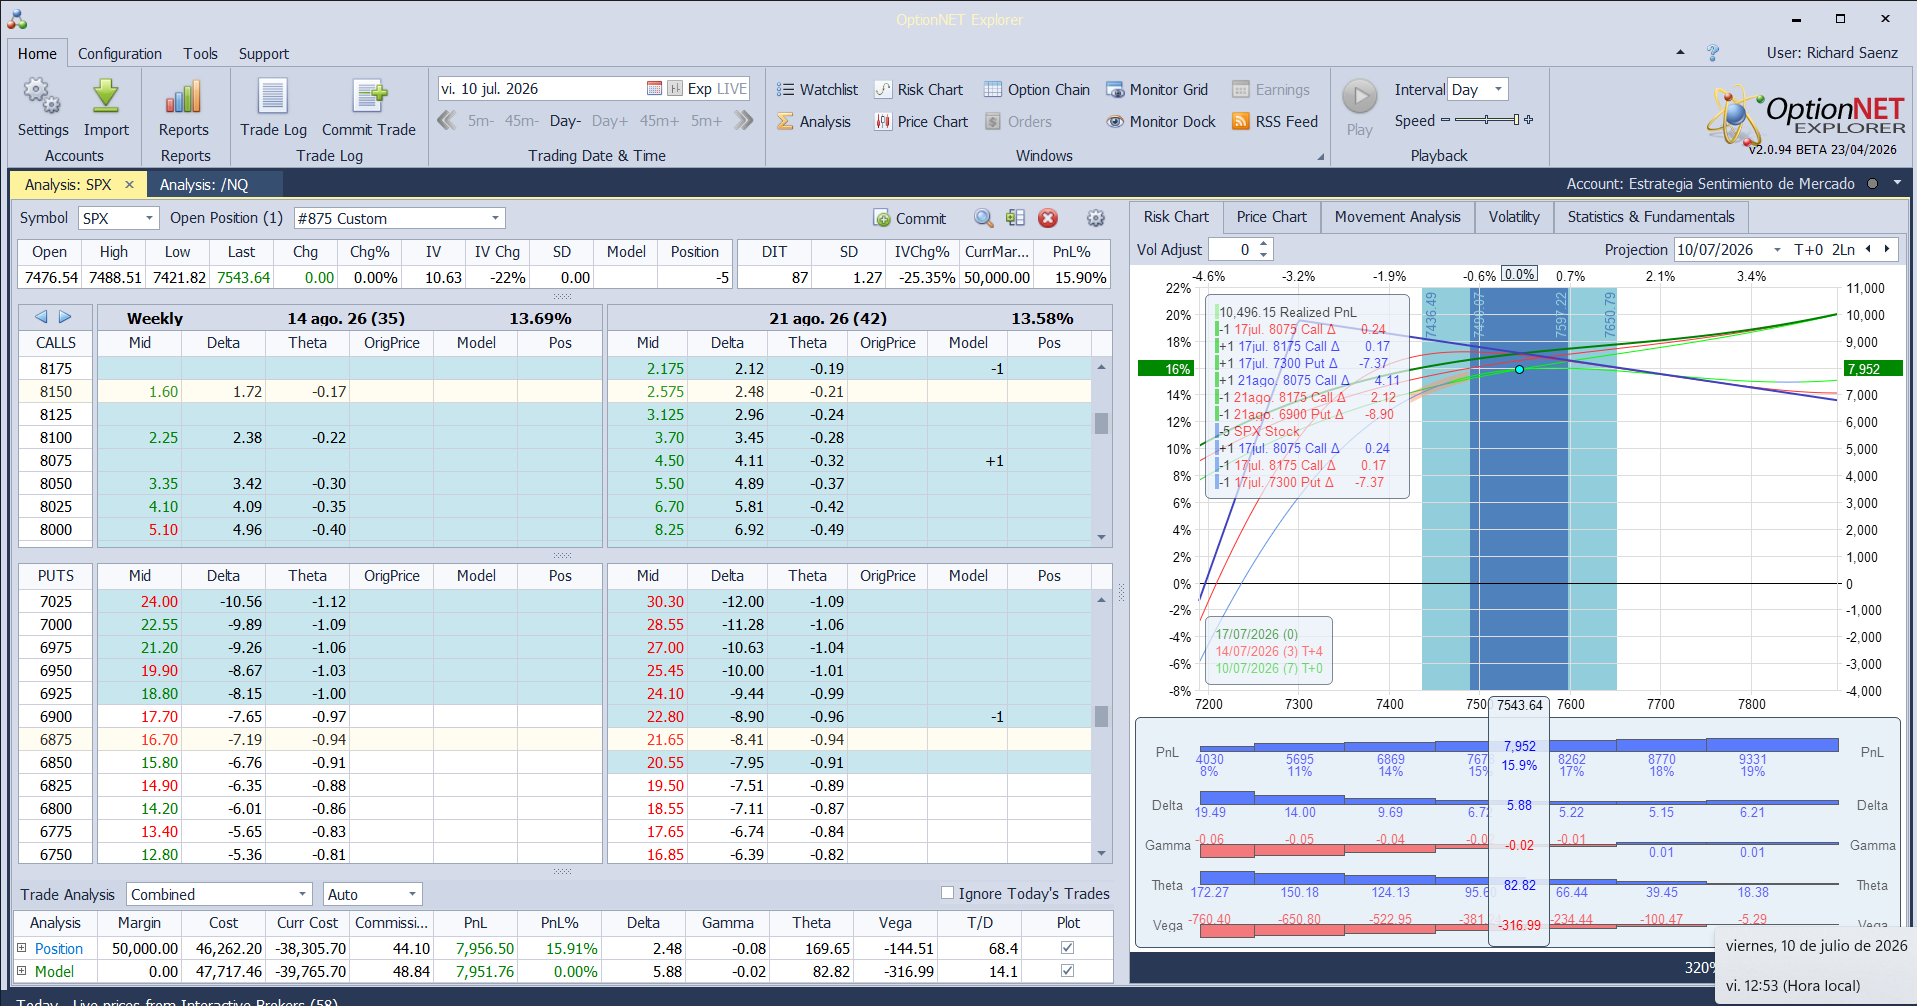Click the help question mark icon
The image size is (1917, 1006).
1713,53
